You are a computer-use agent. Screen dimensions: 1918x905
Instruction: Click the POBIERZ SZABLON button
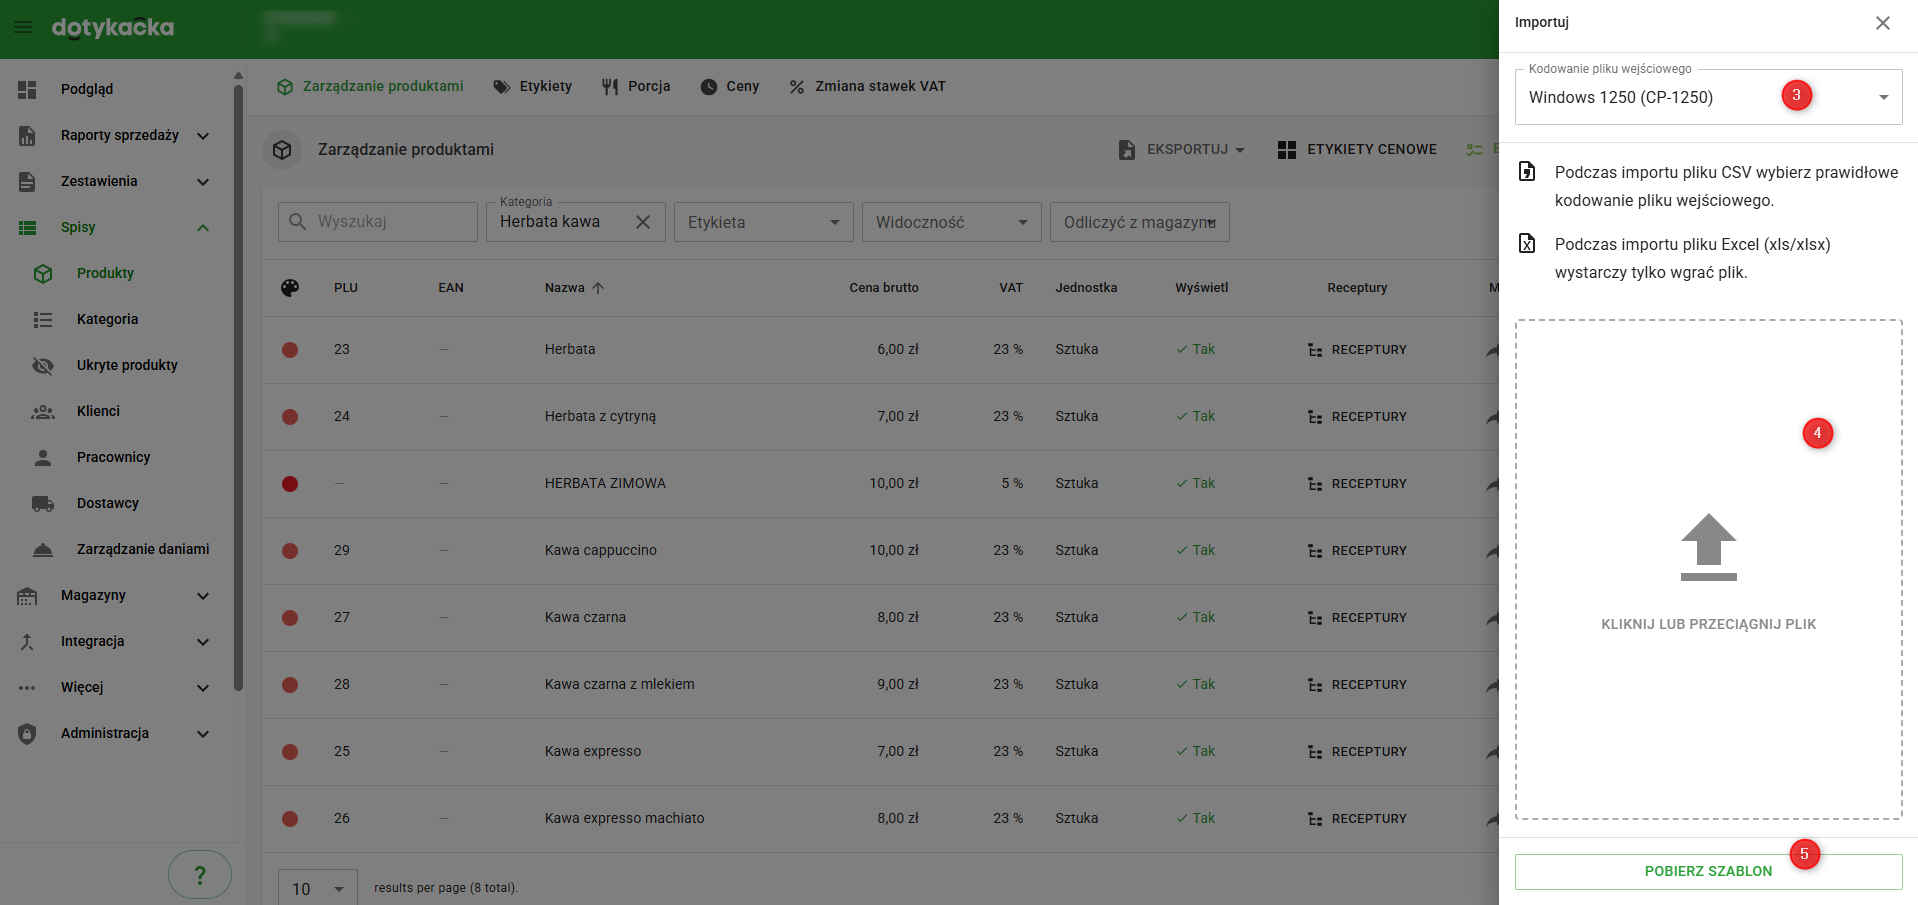pyautogui.click(x=1707, y=871)
